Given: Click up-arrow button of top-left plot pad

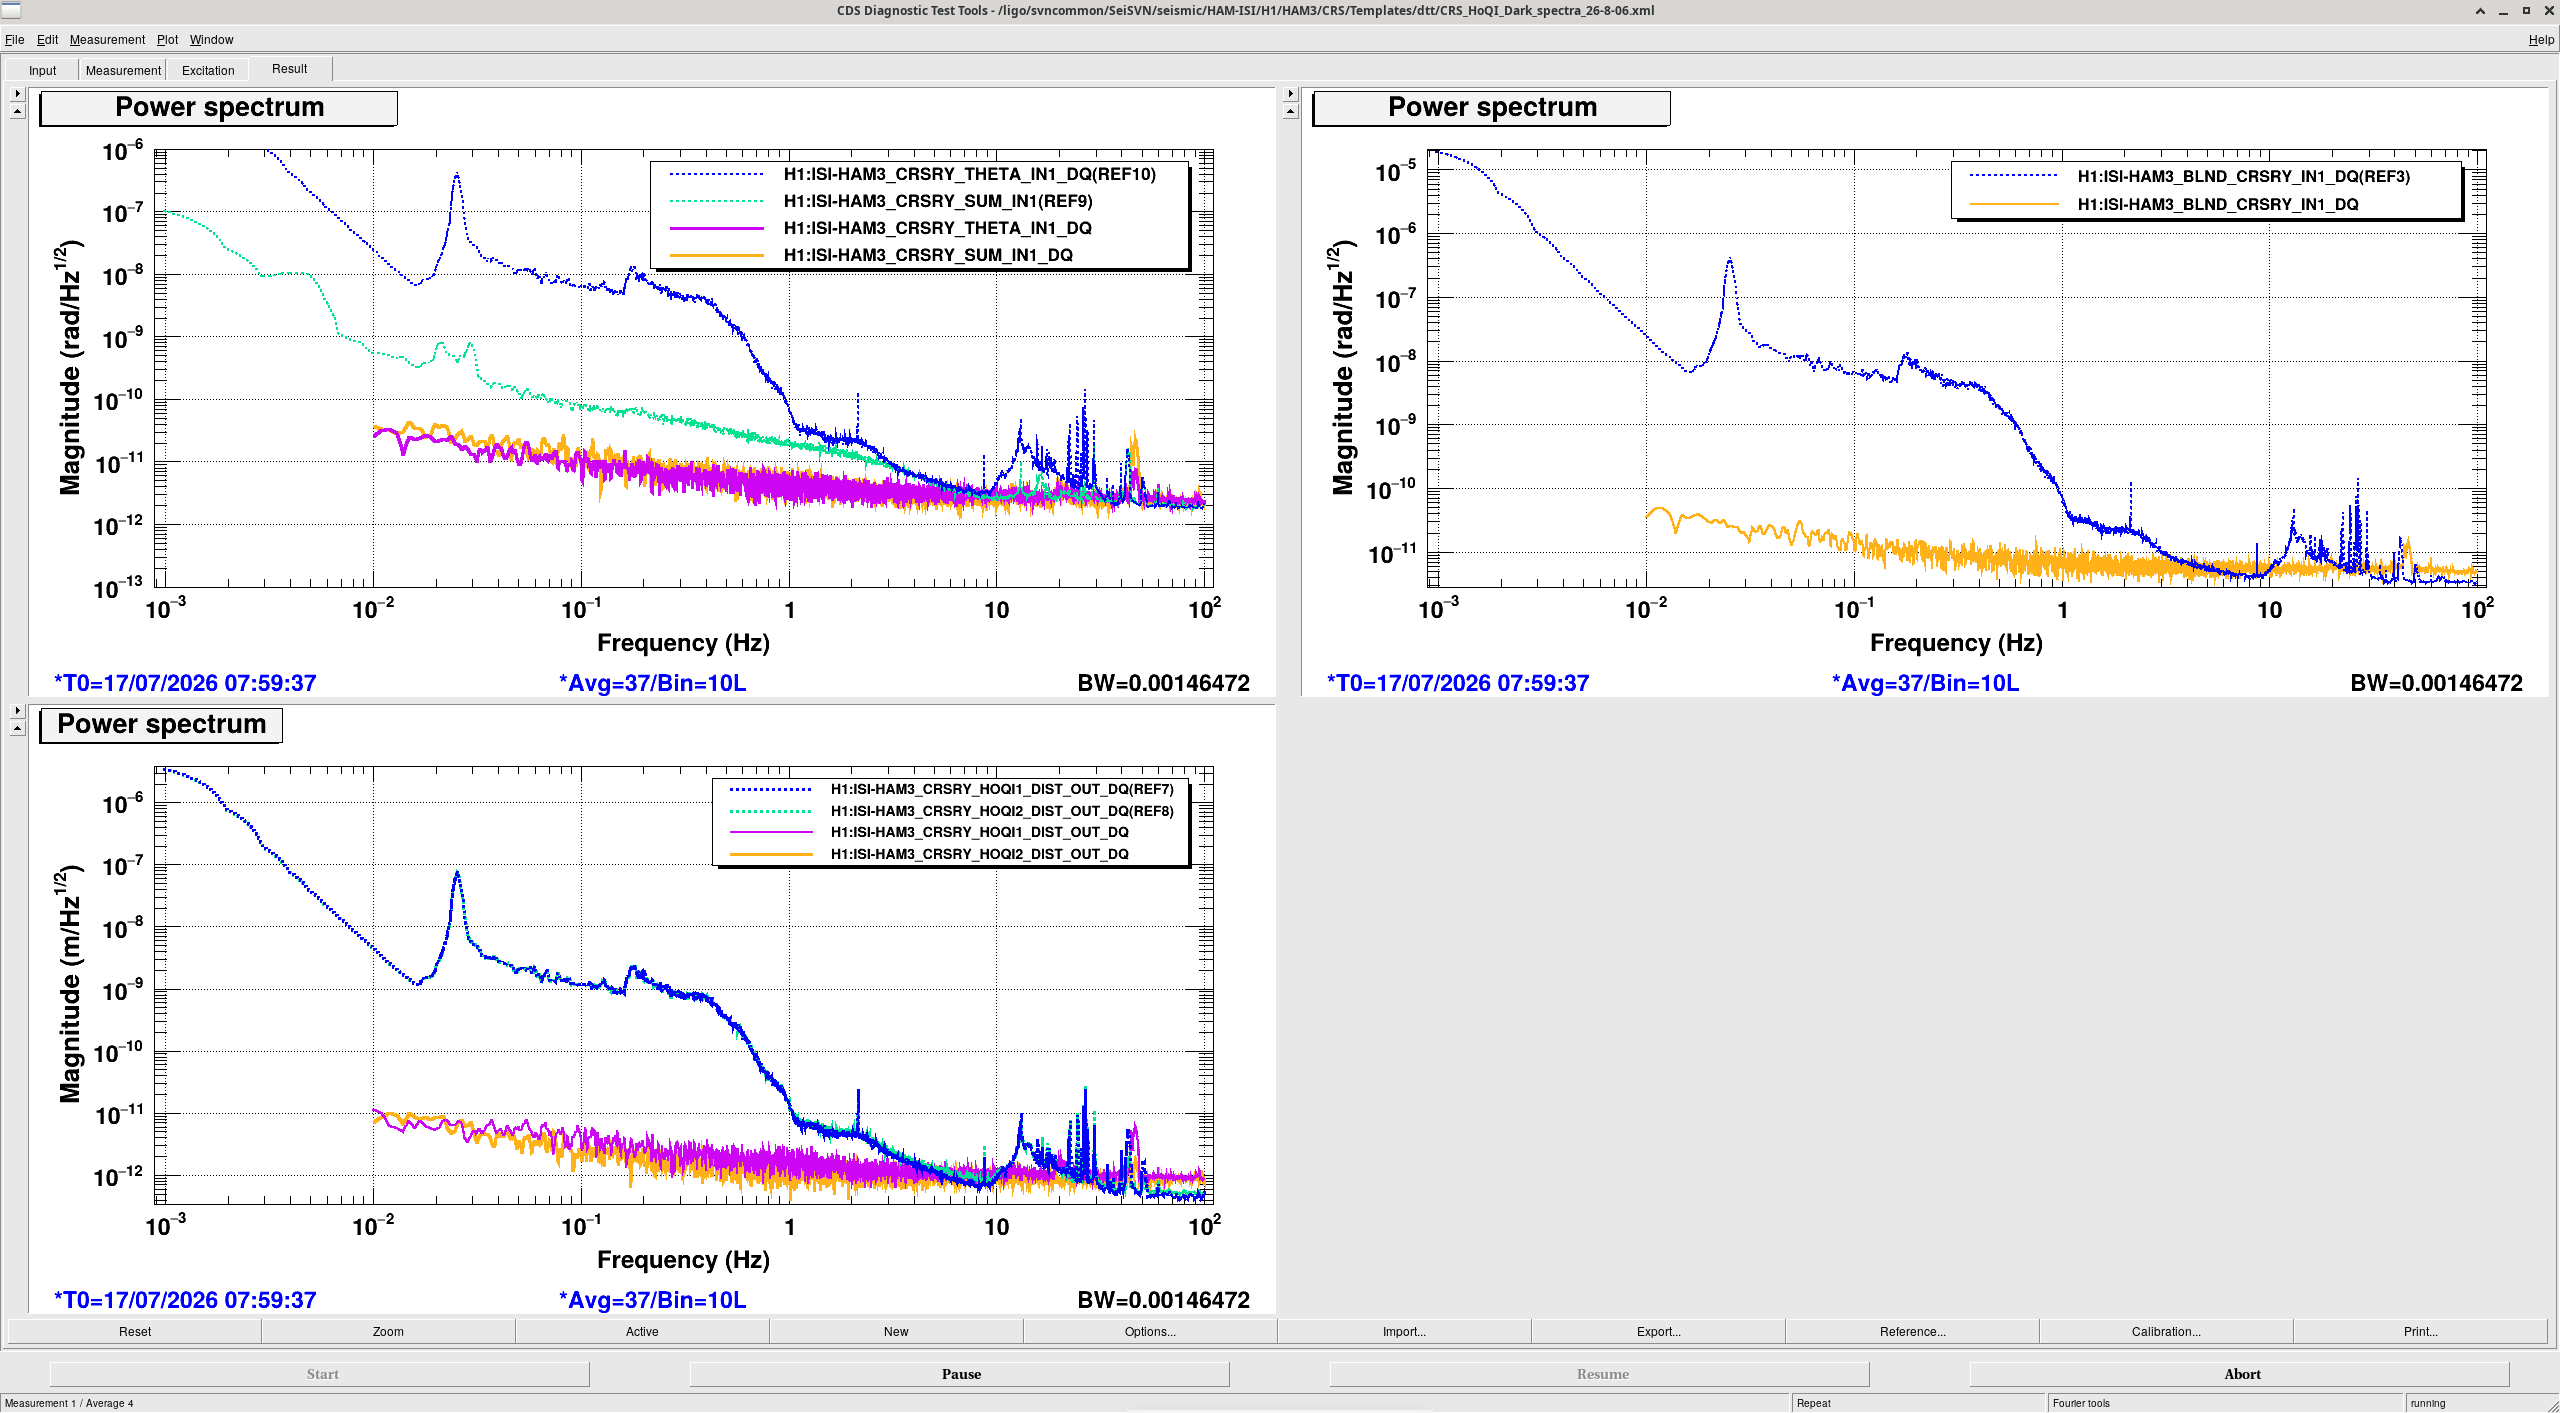Looking at the screenshot, I should click(x=17, y=111).
